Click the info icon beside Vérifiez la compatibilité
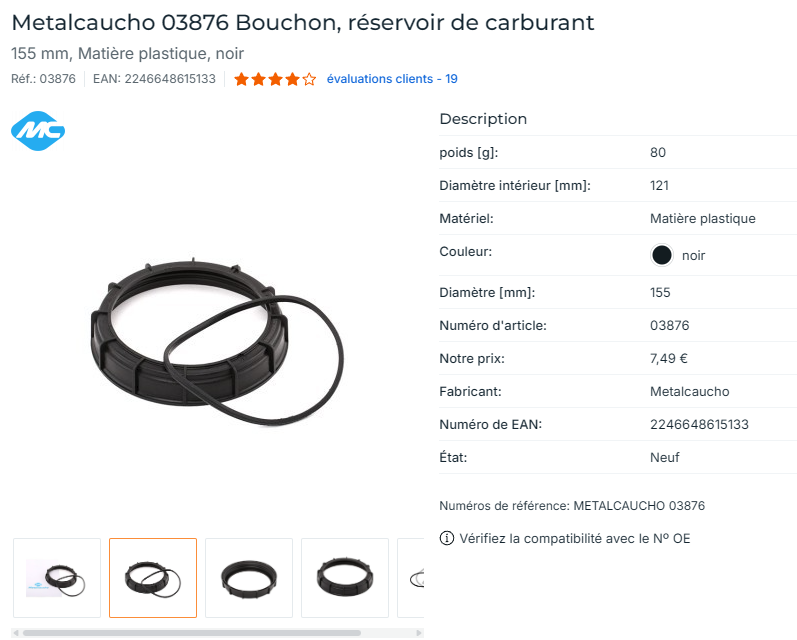This screenshot has width=797, height=640. point(446,538)
